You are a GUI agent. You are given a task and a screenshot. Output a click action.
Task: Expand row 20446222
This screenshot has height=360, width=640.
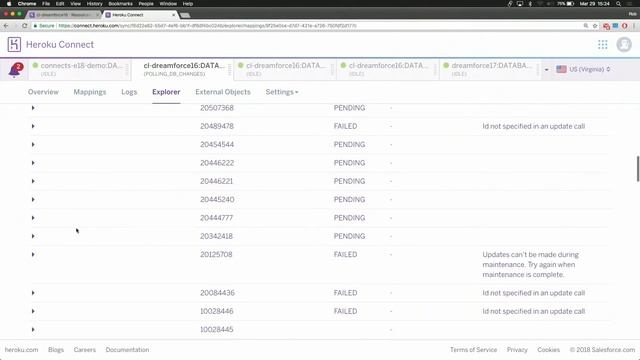point(33,163)
